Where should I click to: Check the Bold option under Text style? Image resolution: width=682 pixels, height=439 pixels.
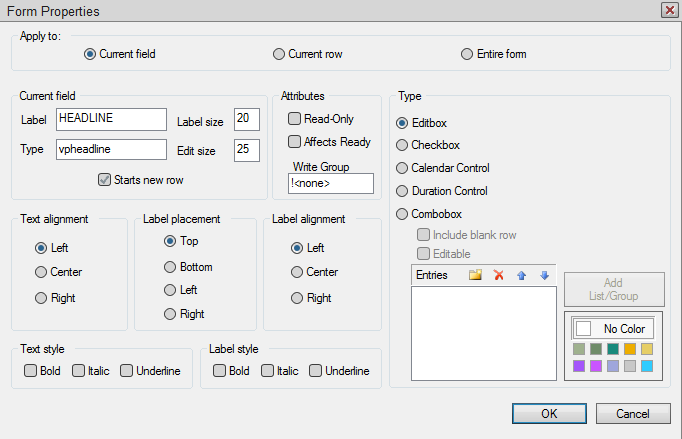[x=31, y=371]
